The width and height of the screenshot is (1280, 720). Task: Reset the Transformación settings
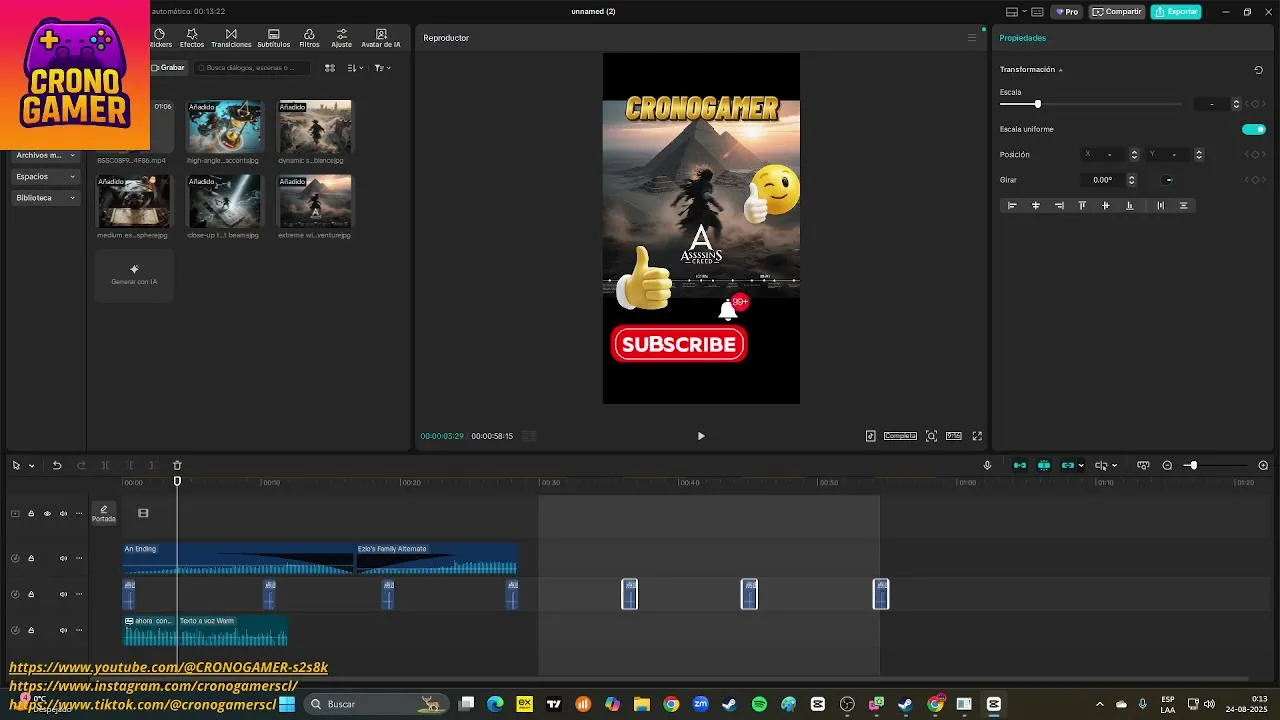[1258, 70]
